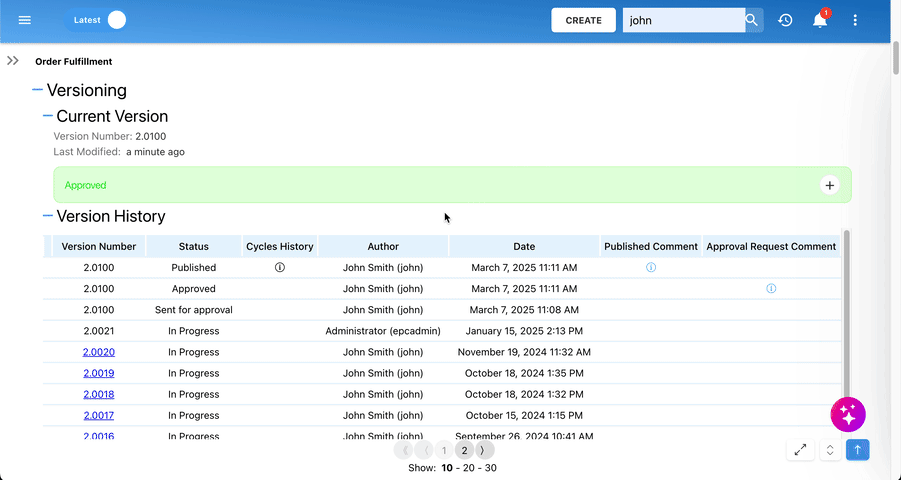The height and width of the screenshot is (480, 901).
Task: Click the Cycles History info icon
Action: point(280,267)
